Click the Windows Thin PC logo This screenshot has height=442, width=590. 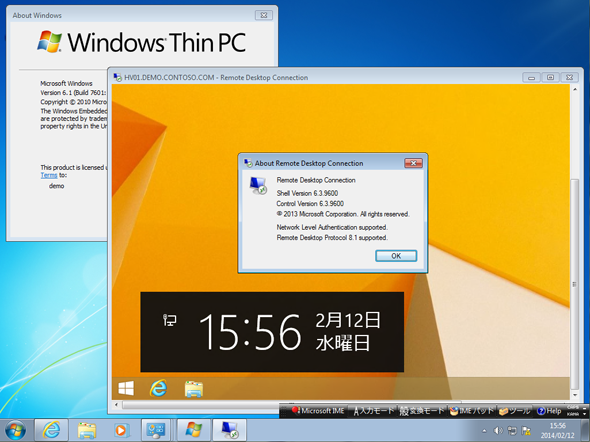coord(142,42)
